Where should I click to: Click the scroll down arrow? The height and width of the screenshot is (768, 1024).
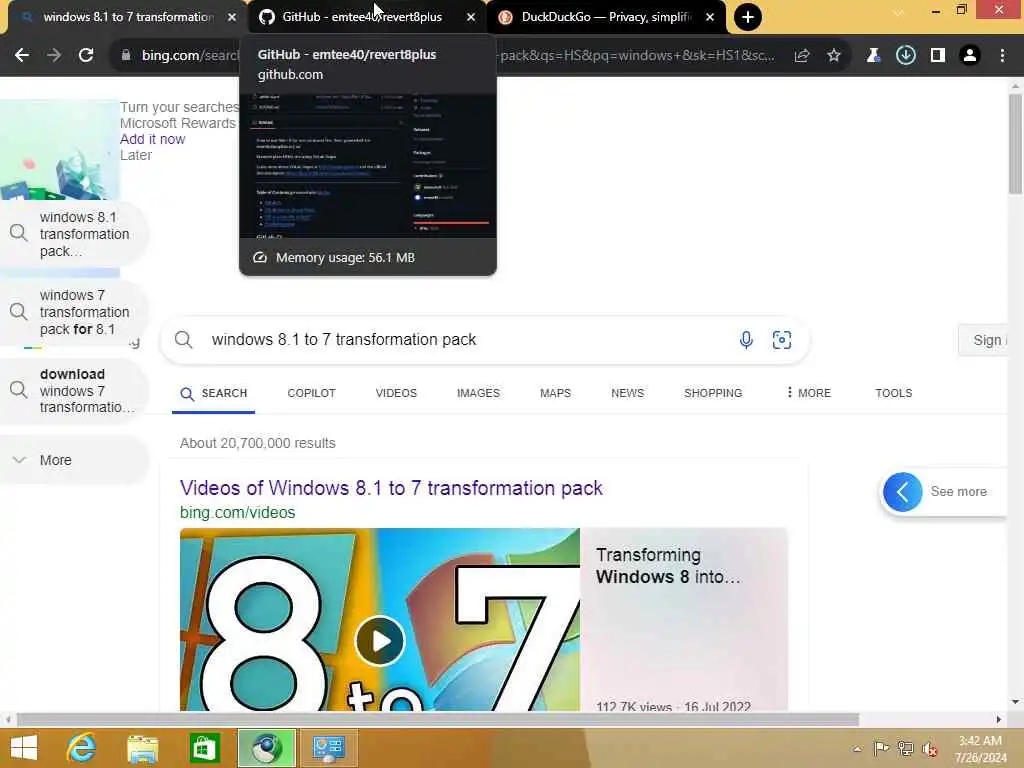pos(1015,702)
